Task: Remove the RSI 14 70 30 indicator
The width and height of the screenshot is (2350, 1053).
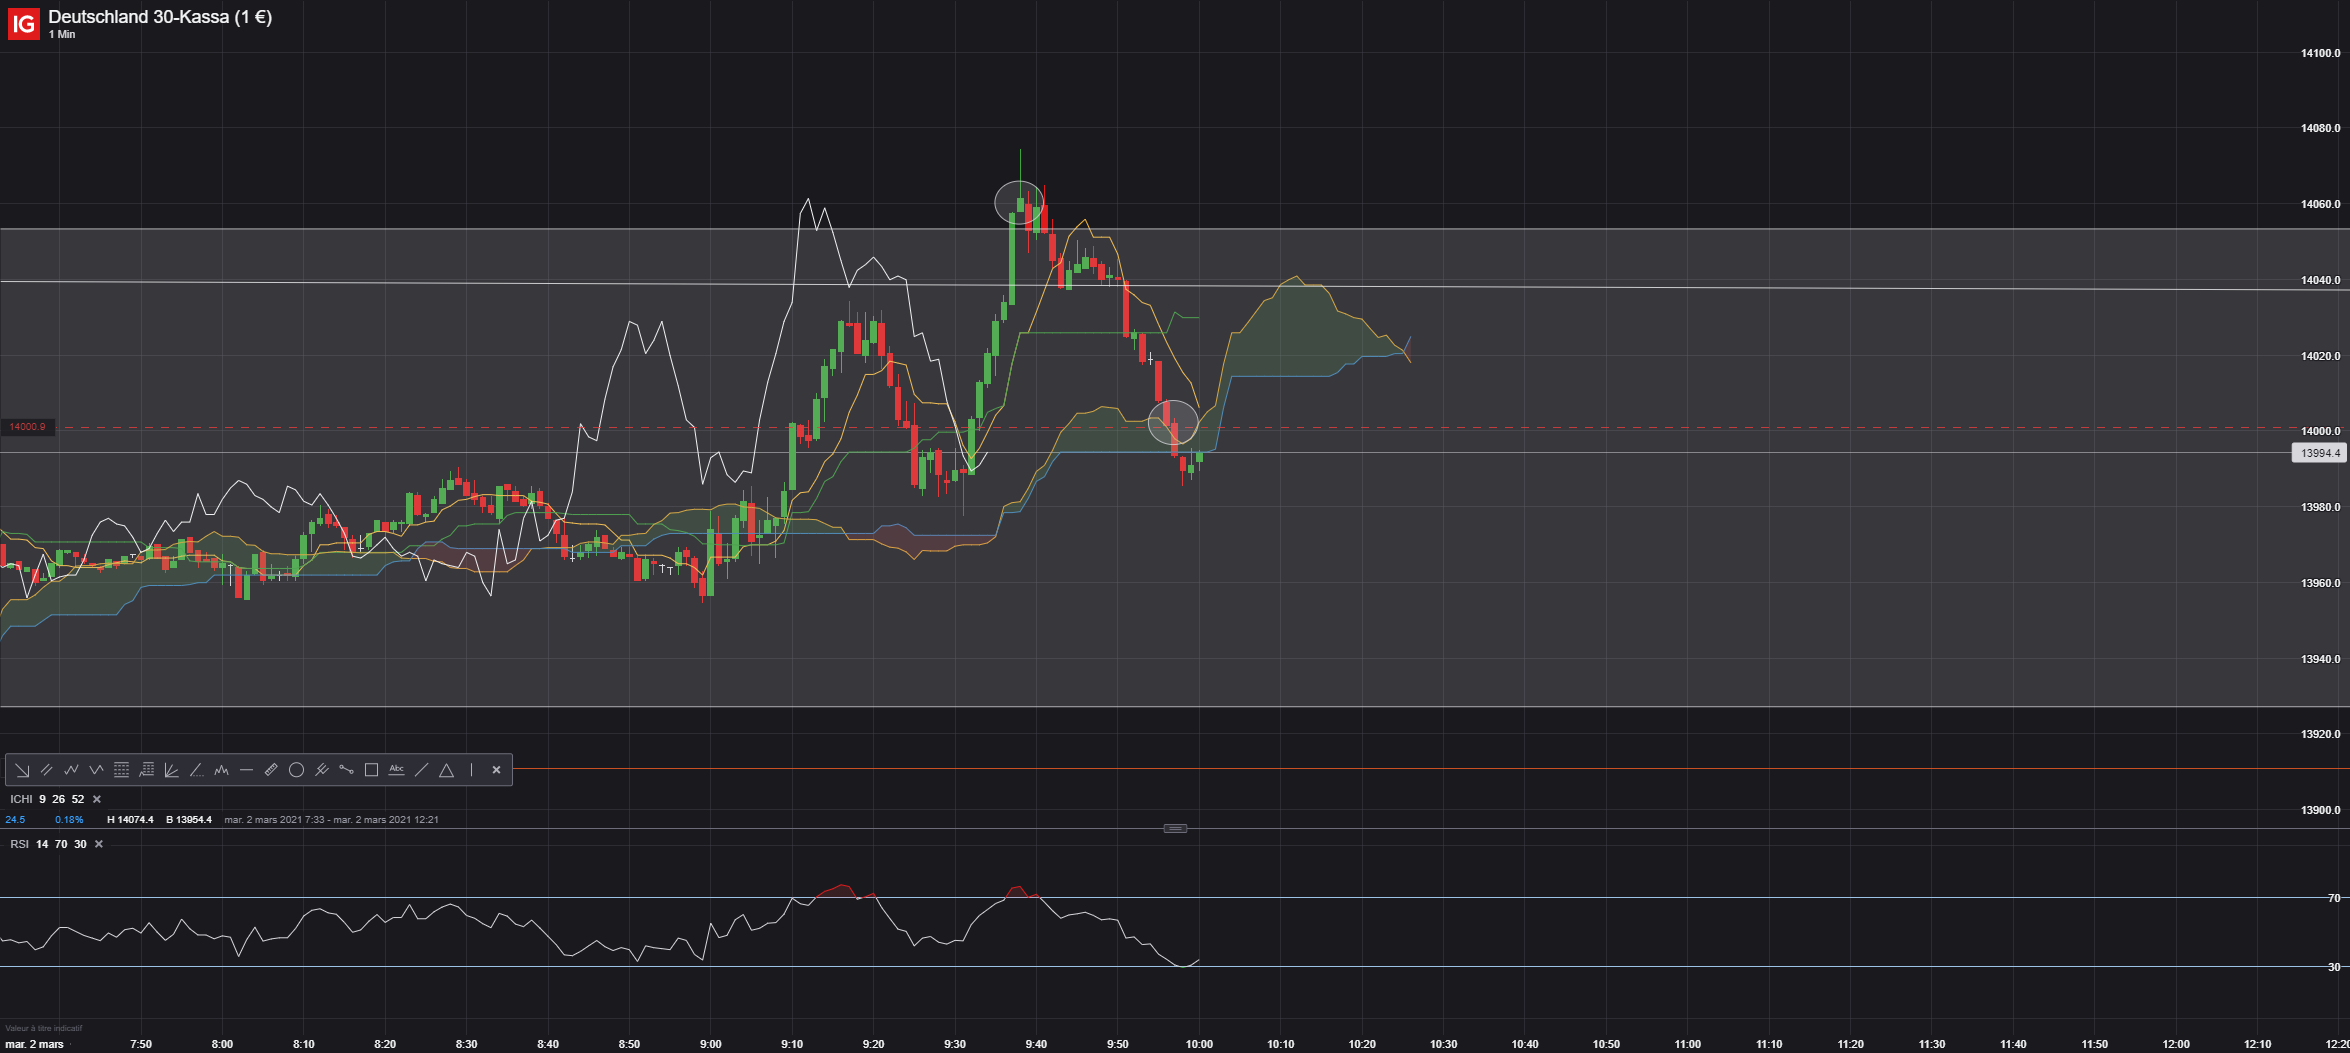Action: click(99, 844)
